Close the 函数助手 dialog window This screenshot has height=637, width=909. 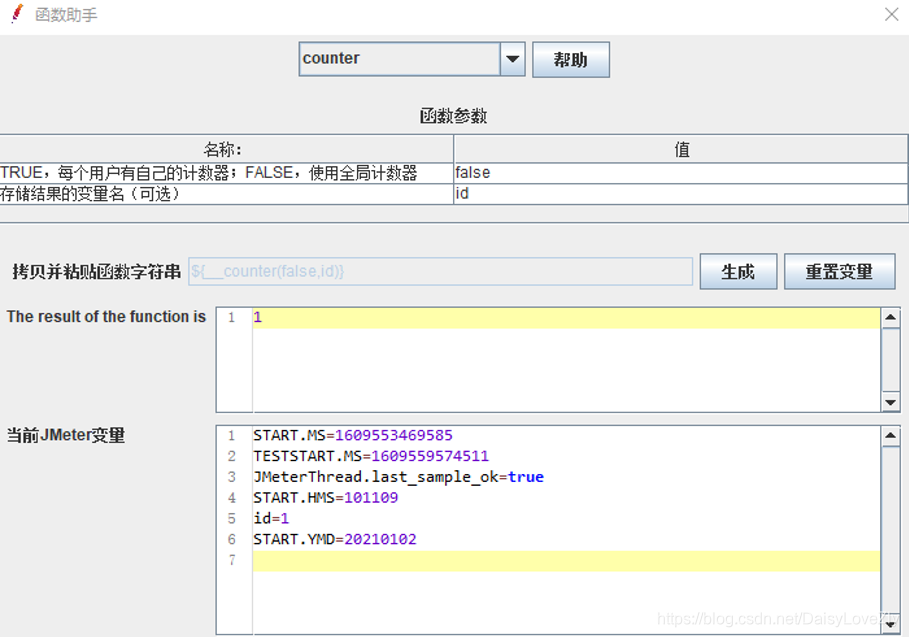click(892, 14)
